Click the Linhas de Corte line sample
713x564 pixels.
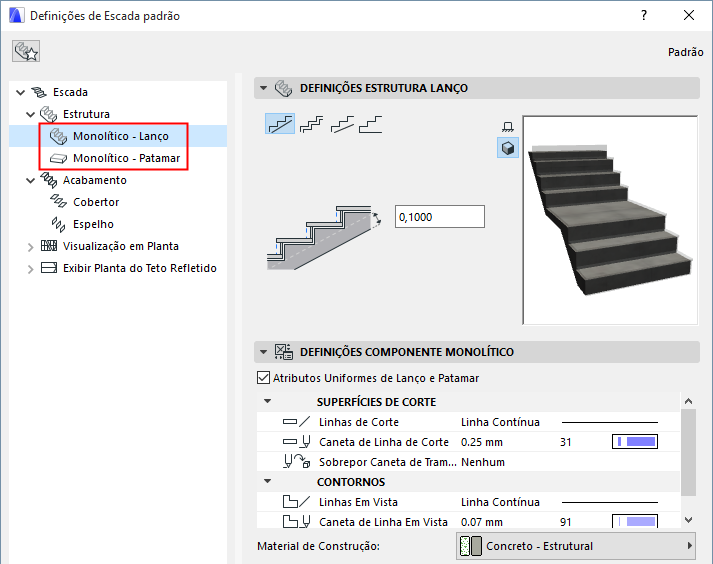tap(610, 423)
